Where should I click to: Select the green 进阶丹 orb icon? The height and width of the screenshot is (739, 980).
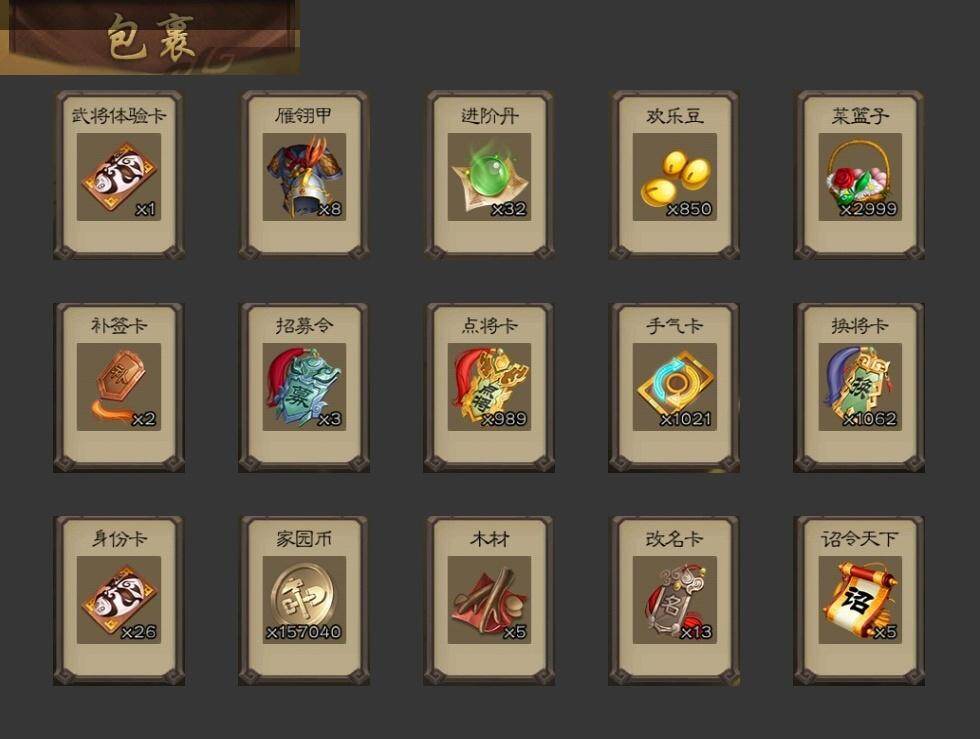tap(489, 177)
